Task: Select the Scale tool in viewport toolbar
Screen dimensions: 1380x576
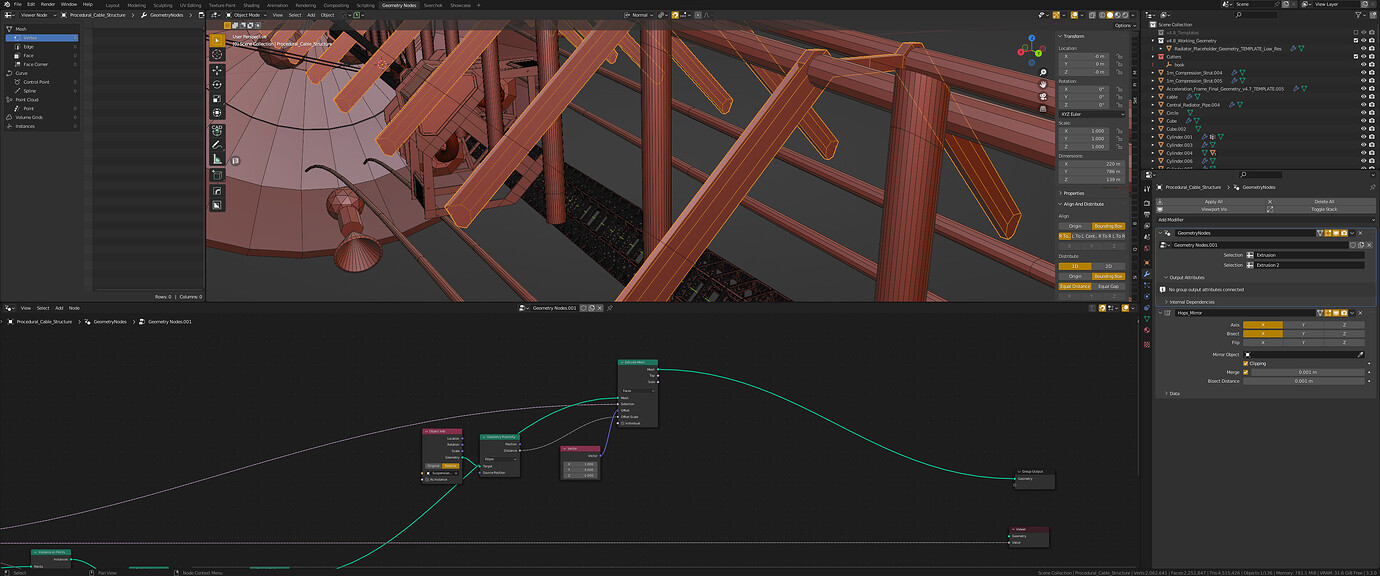Action: point(217,98)
